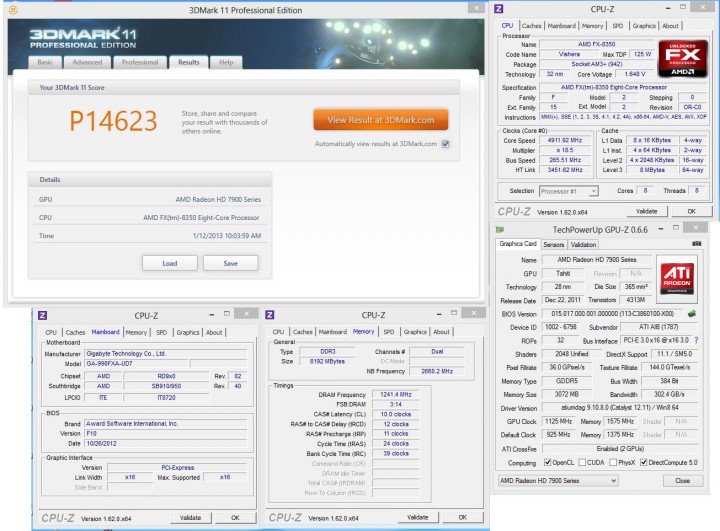Select the Sensors tab in GPU-Z
720x531 pixels.
pyautogui.click(x=554, y=245)
